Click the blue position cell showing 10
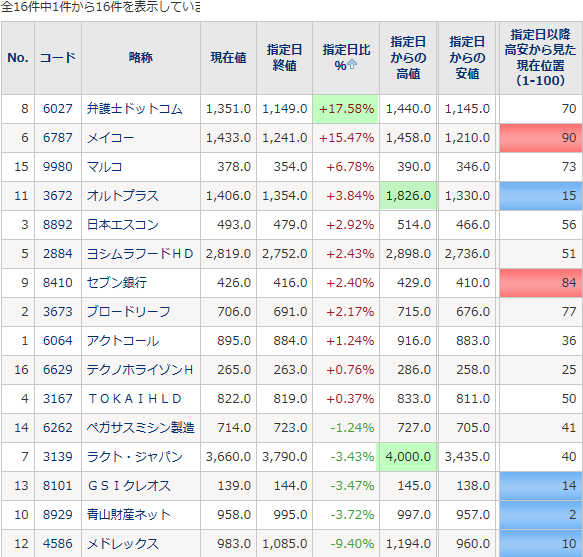The width and height of the screenshot is (583, 557). (541, 544)
